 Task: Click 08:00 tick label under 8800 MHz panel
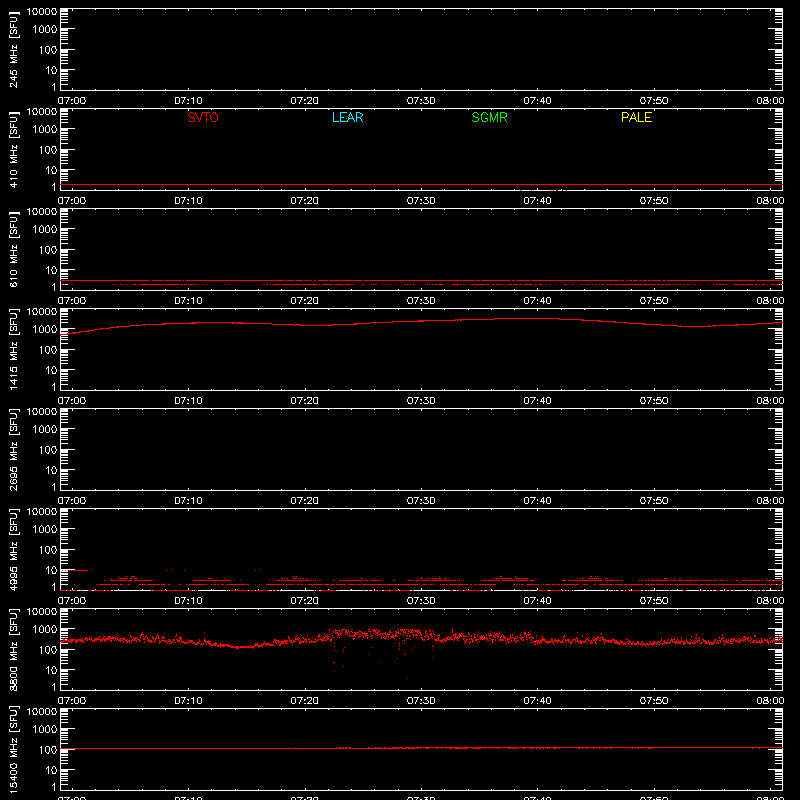[x=770, y=701]
